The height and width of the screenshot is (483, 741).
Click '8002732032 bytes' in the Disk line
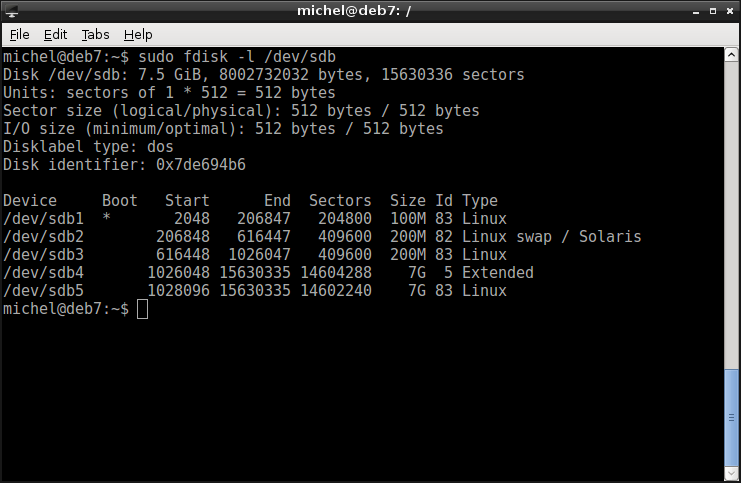tap(291, 75)
